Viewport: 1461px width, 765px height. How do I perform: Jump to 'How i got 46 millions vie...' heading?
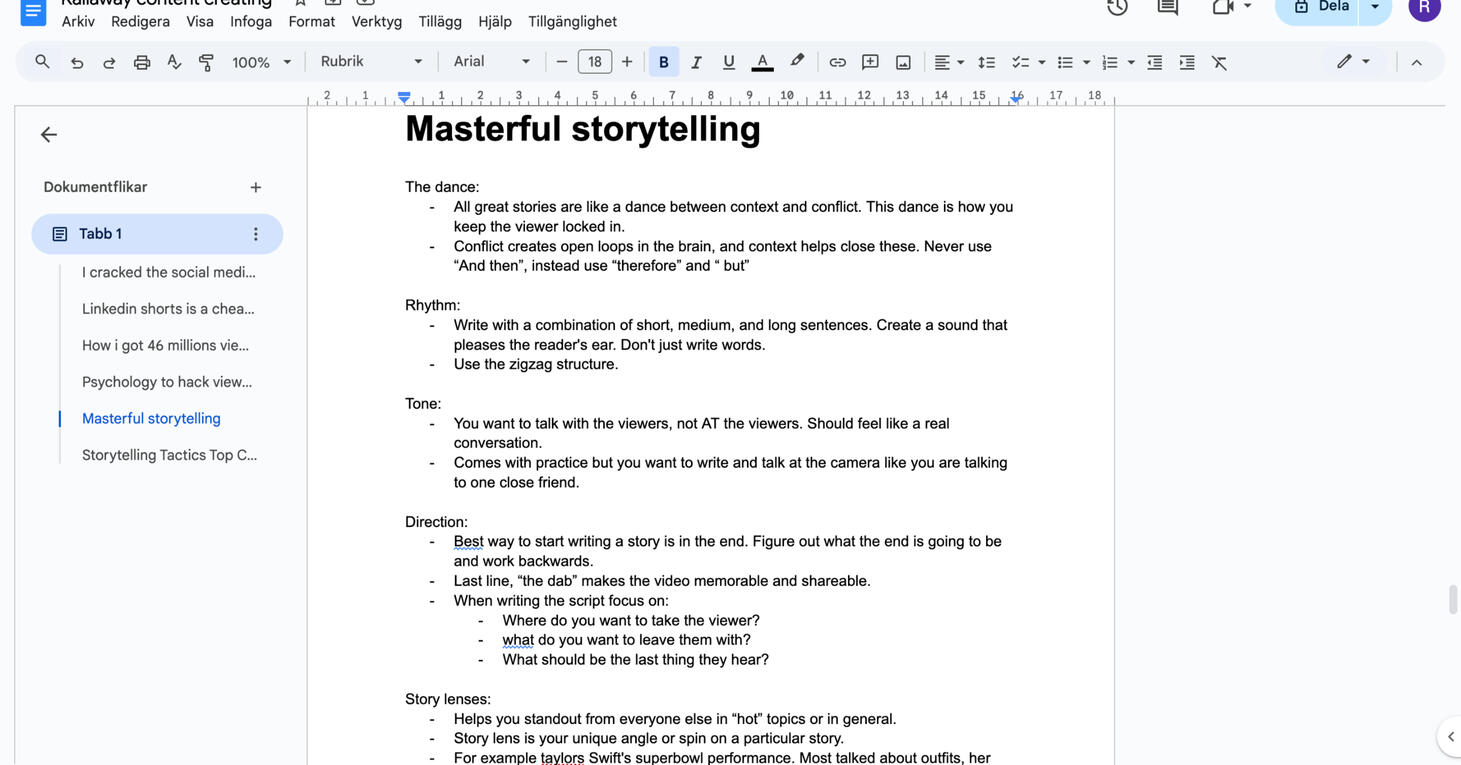[166, 345]
